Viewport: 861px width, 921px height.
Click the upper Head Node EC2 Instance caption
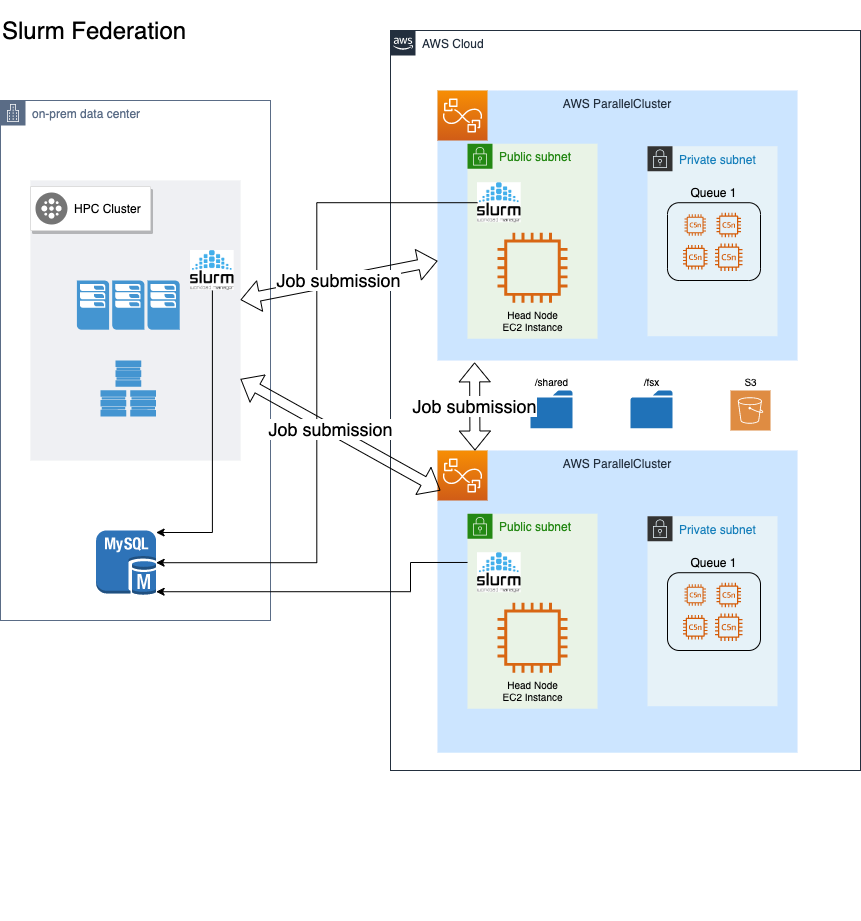click(x=533, y=321)
